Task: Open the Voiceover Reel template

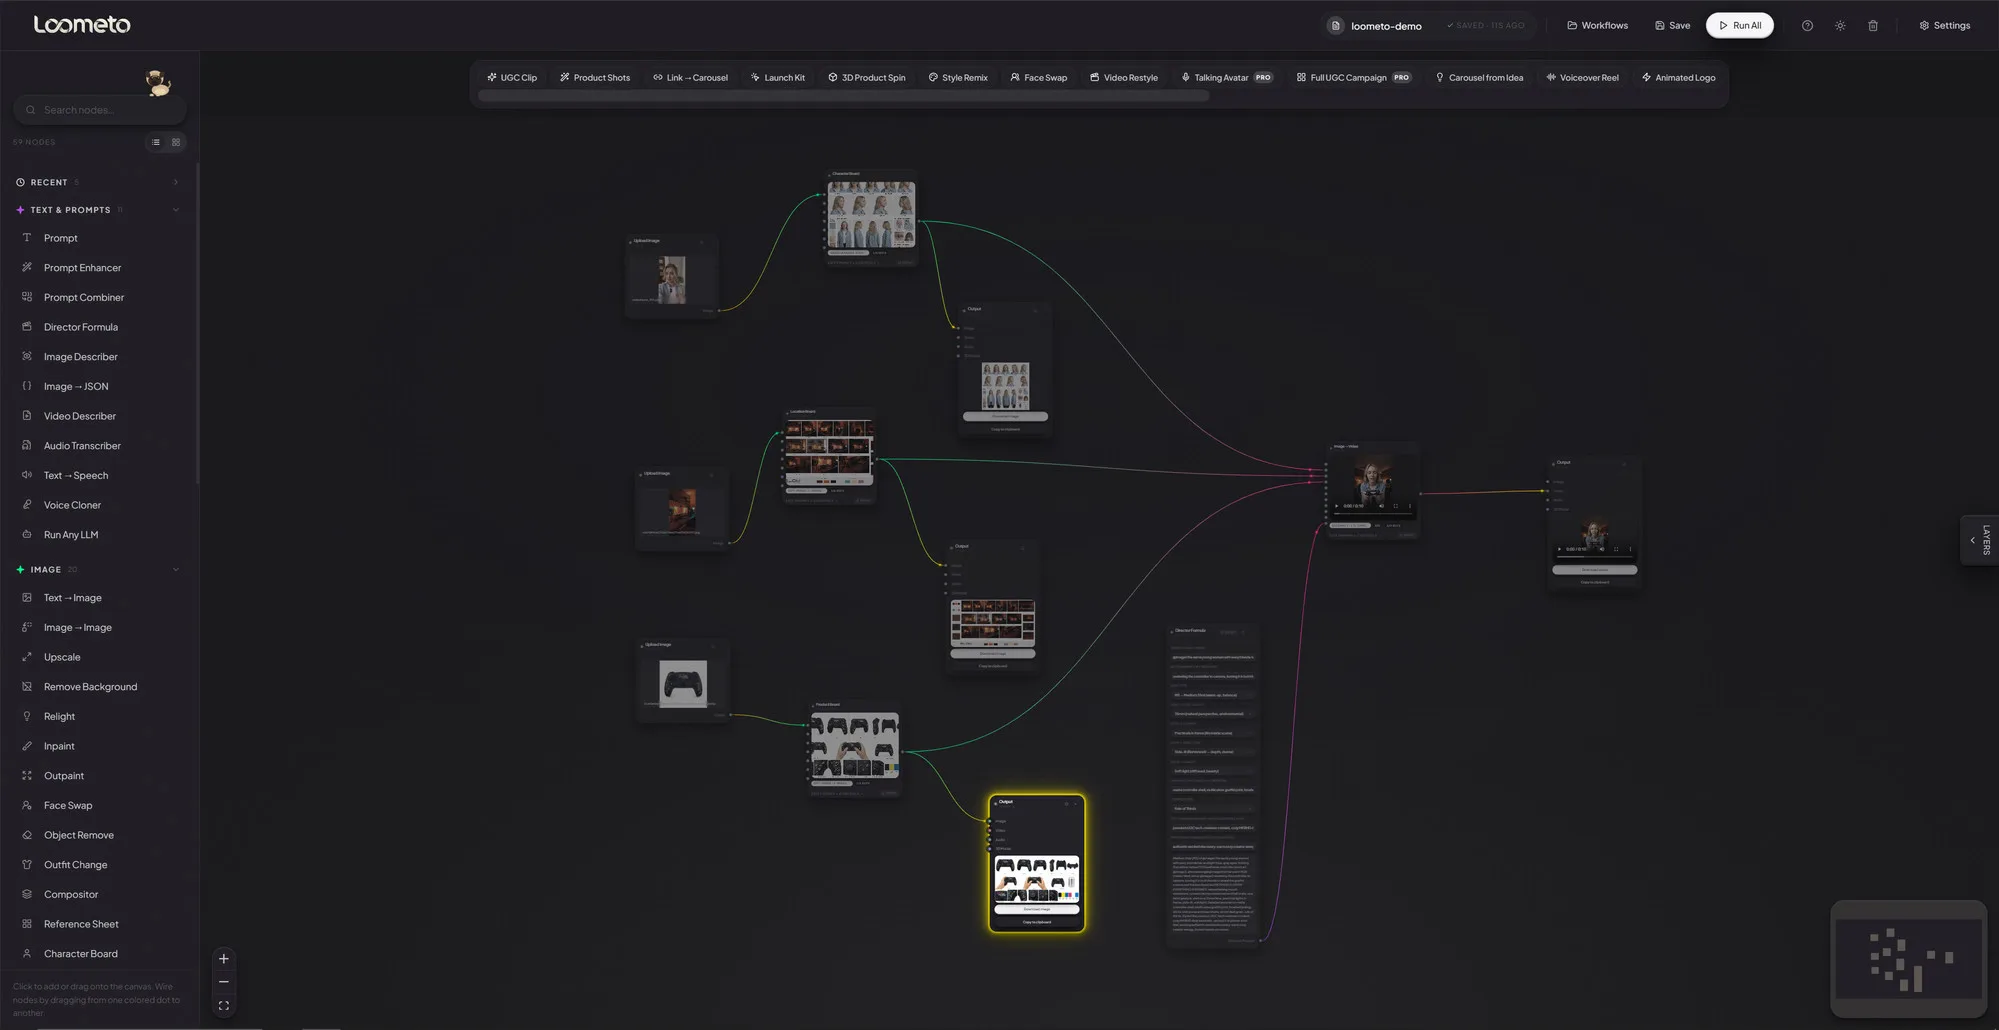Action: [x=1583, y=78]
